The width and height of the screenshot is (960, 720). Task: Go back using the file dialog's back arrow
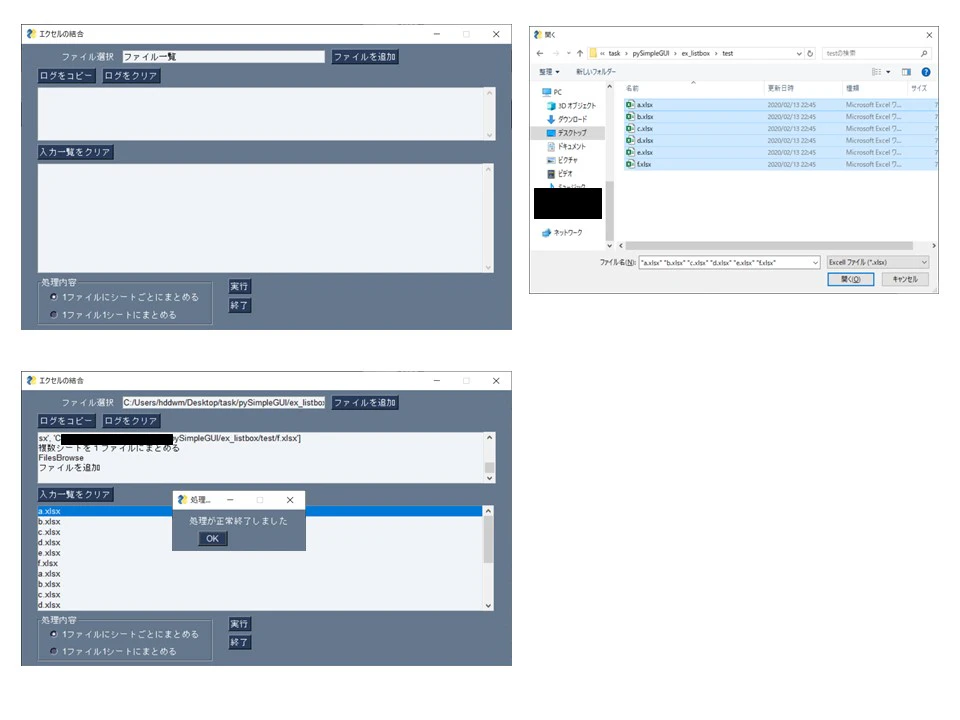click(539, 53)
